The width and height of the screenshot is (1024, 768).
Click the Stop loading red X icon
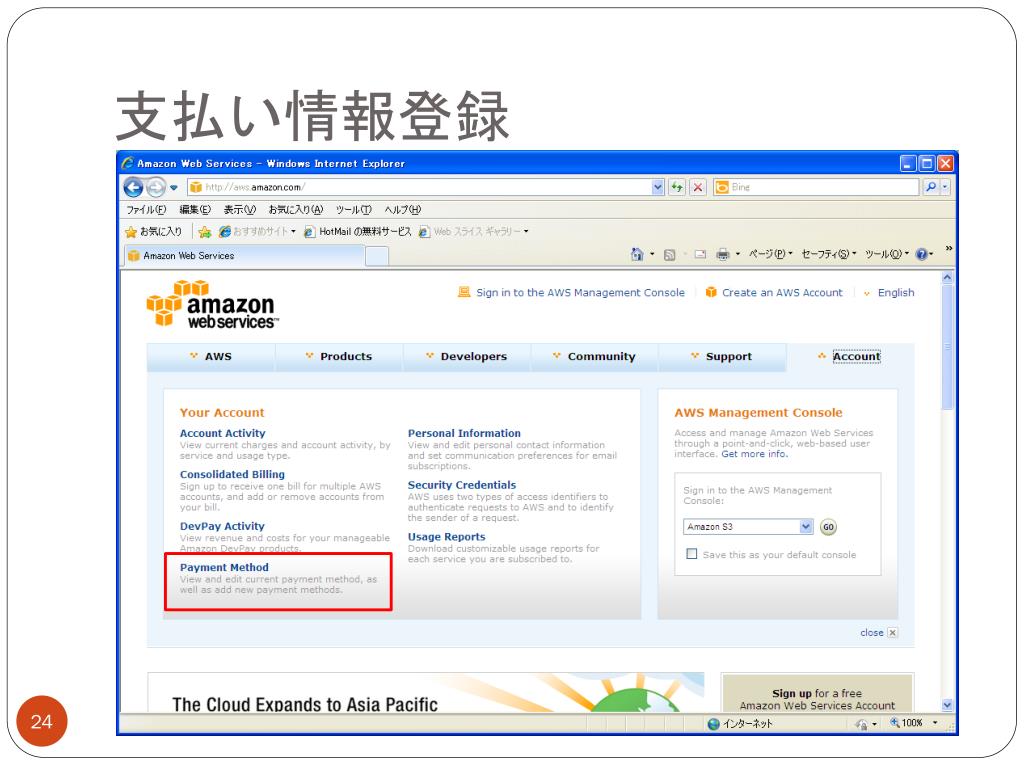coord(698,187)
